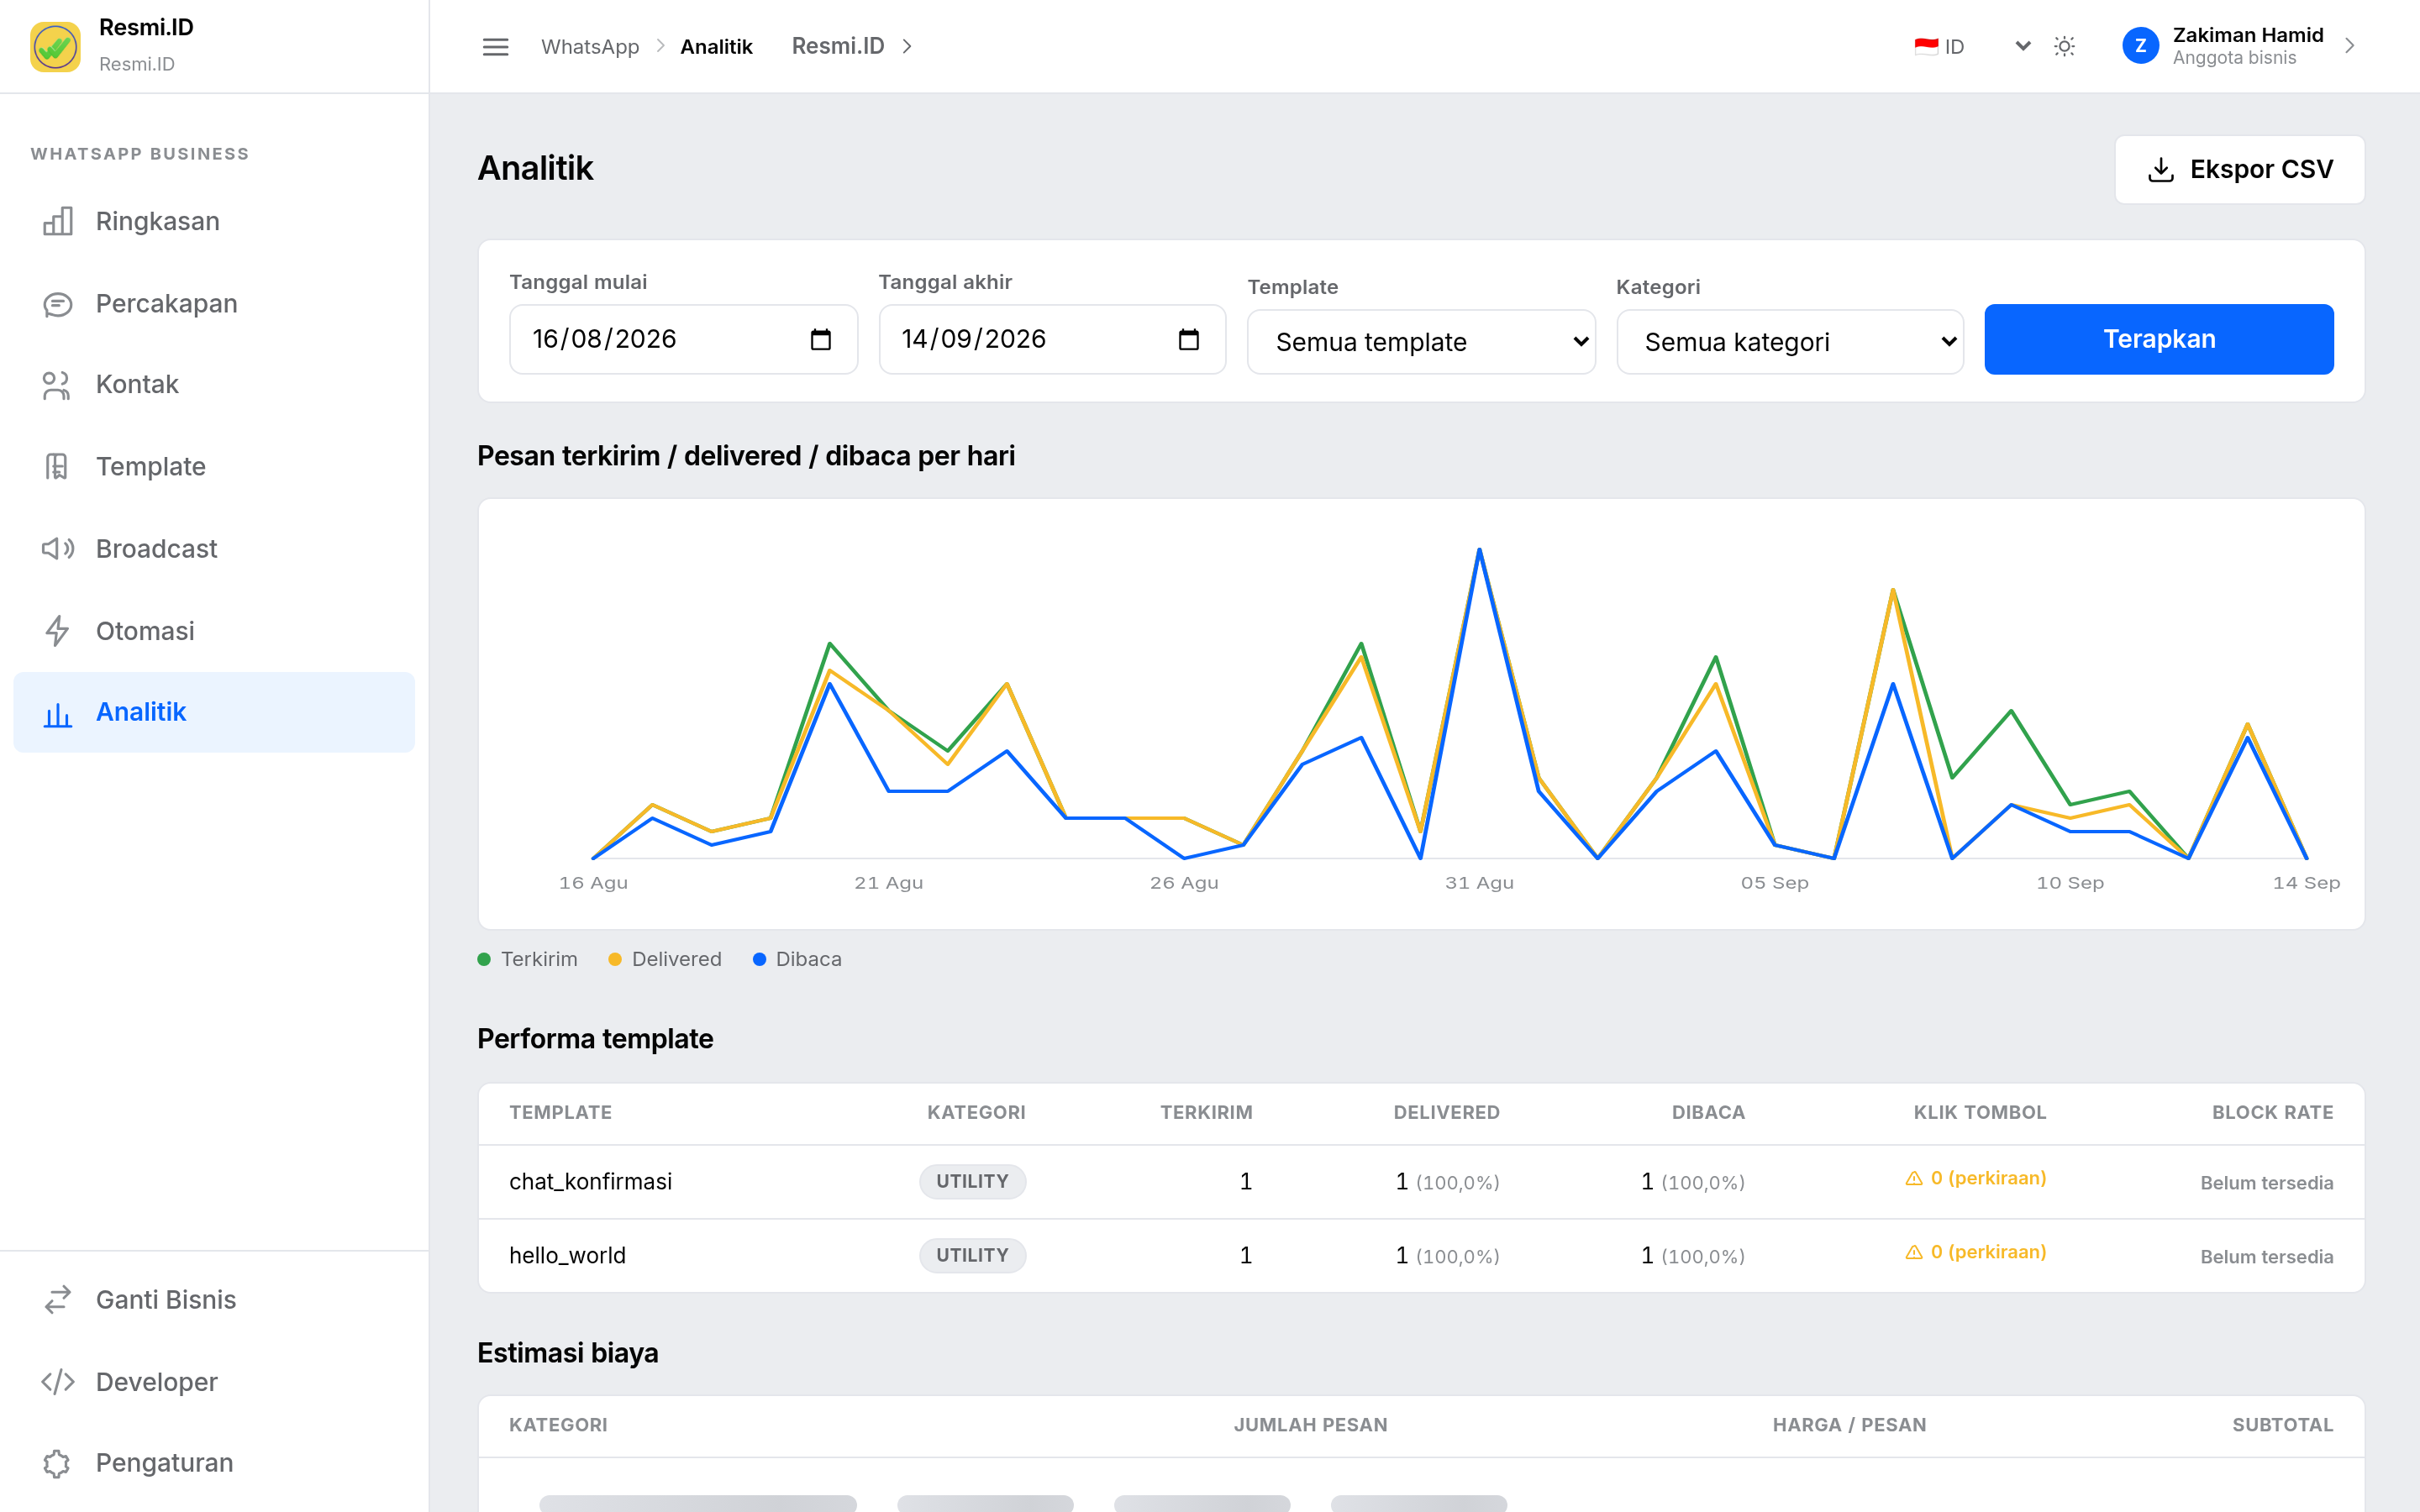Image resolution: width=2420 pixels, height=1512 pixels.
Task: Click the WhatsApp breadcrumb link
Action: pyautogui.click(x=590, y=47)
